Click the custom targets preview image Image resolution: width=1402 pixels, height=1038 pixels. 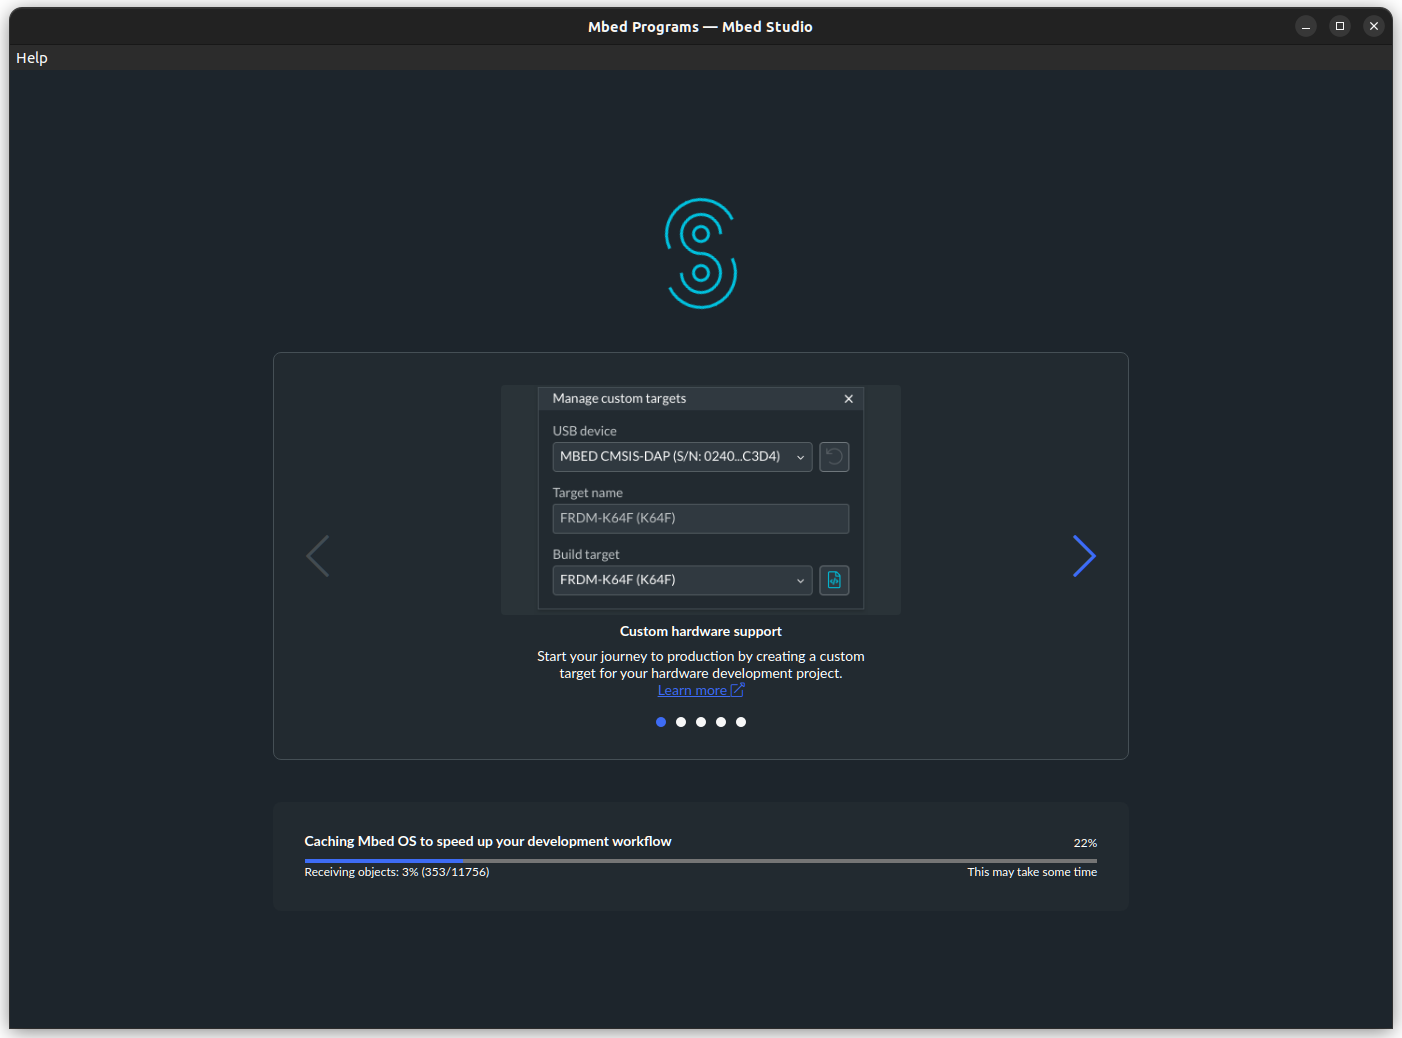click(701, 500)
